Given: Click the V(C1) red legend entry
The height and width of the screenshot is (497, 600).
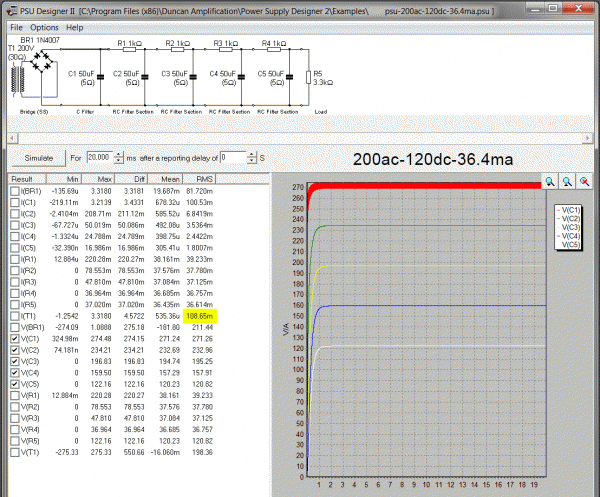Looking at the screenshot, I should 569,210.
